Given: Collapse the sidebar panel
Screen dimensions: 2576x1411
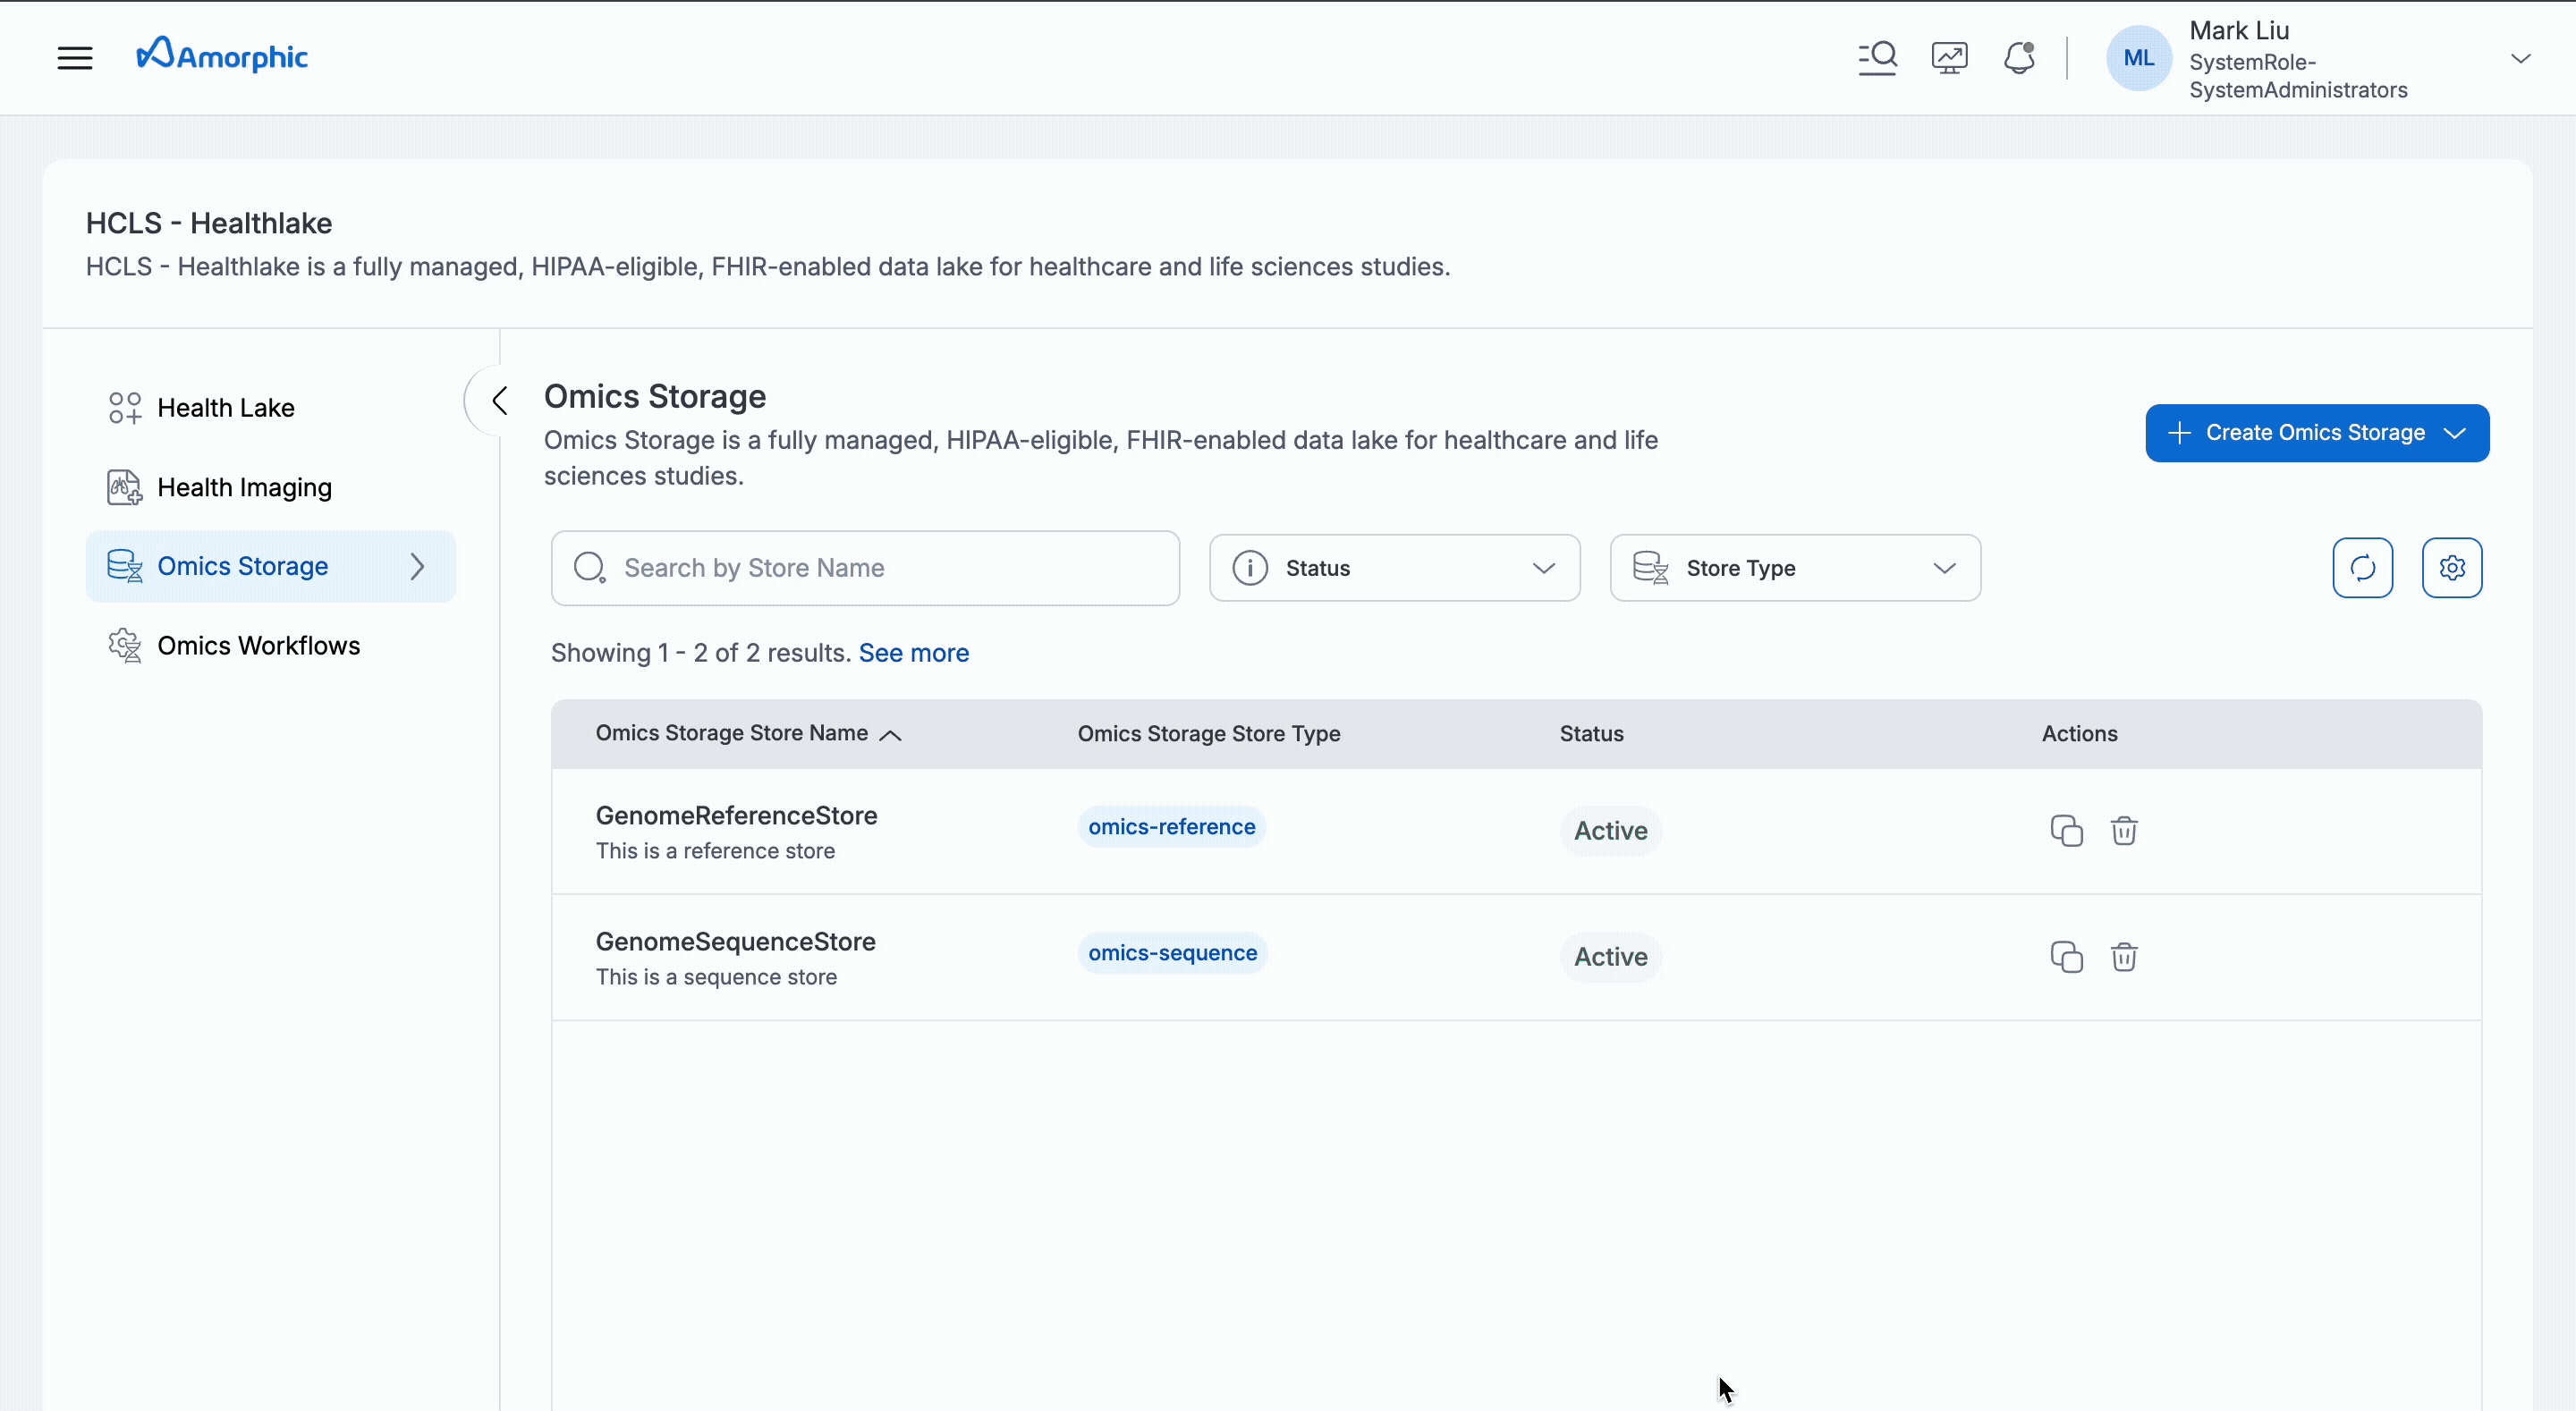Looking at the screenshot, I should pos(499,401).
